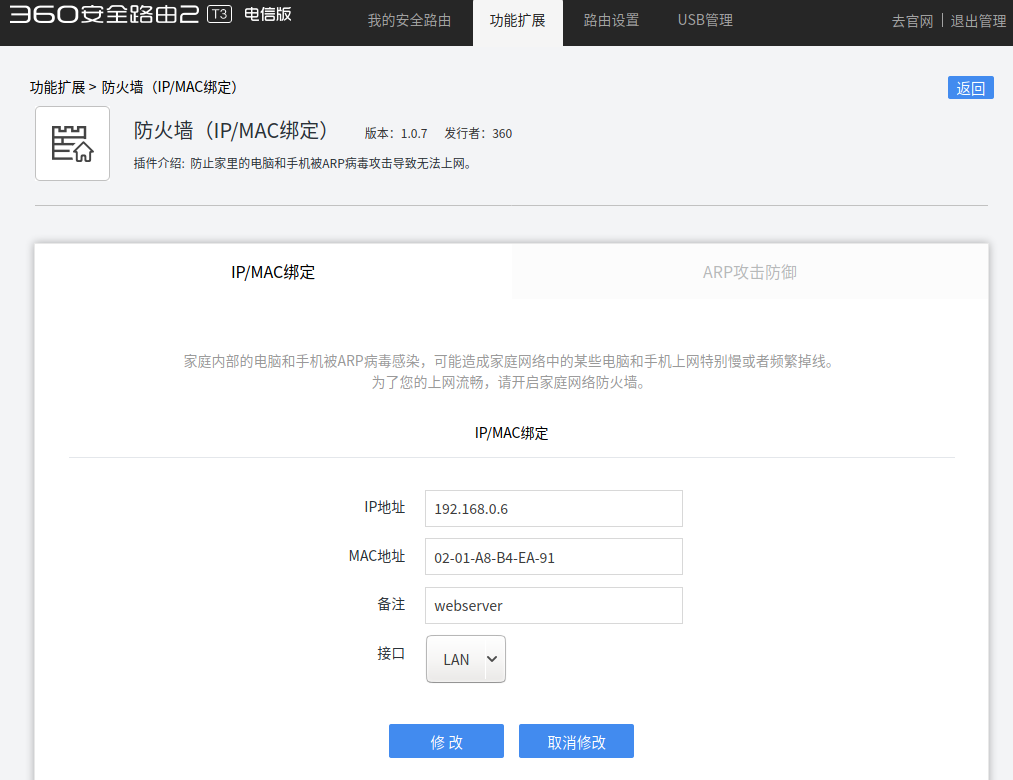Edit the 备注 field containing webserver
1013x780 pixels.
(553, 605)
